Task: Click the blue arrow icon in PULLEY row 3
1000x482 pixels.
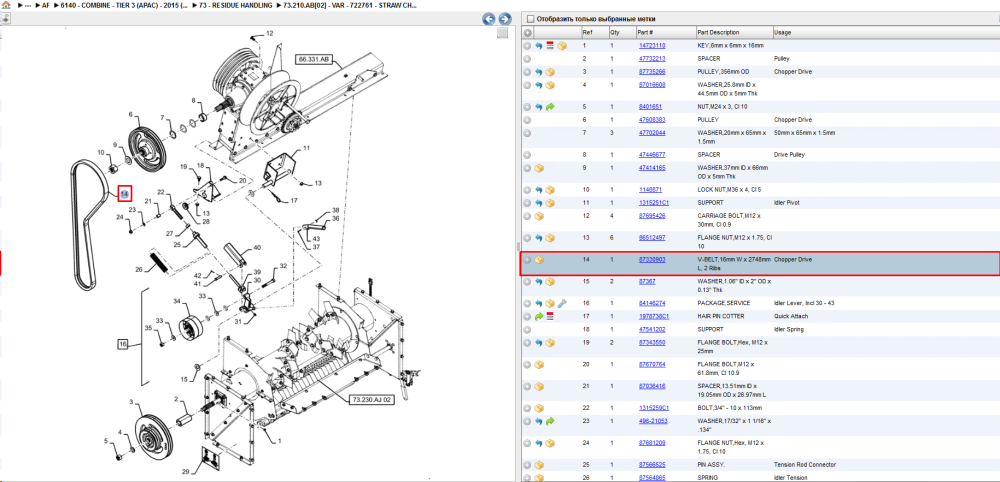Action: [x=539, y=72]
